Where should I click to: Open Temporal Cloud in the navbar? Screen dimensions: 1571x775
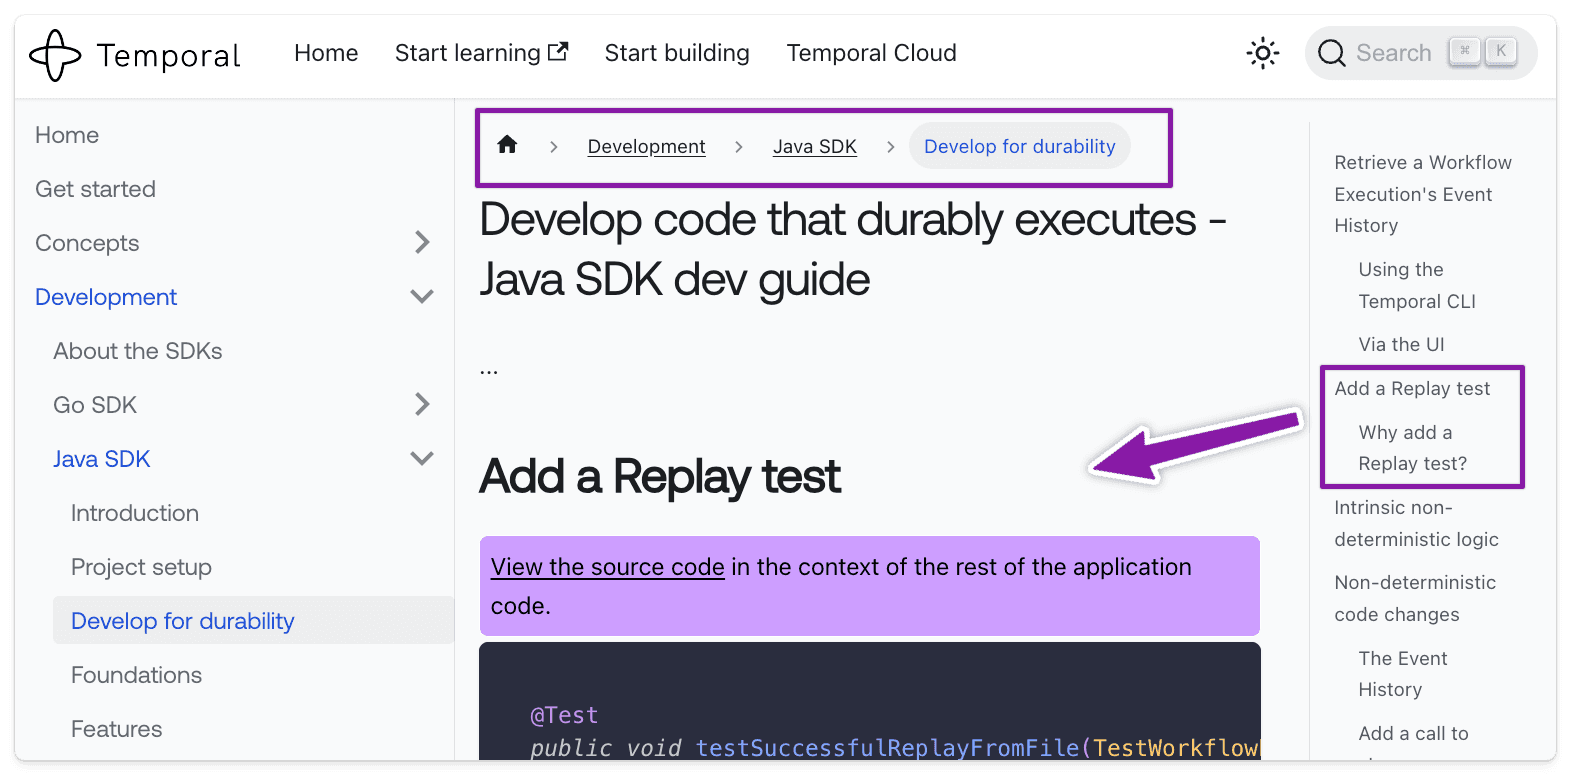click(x=871, y=53)
